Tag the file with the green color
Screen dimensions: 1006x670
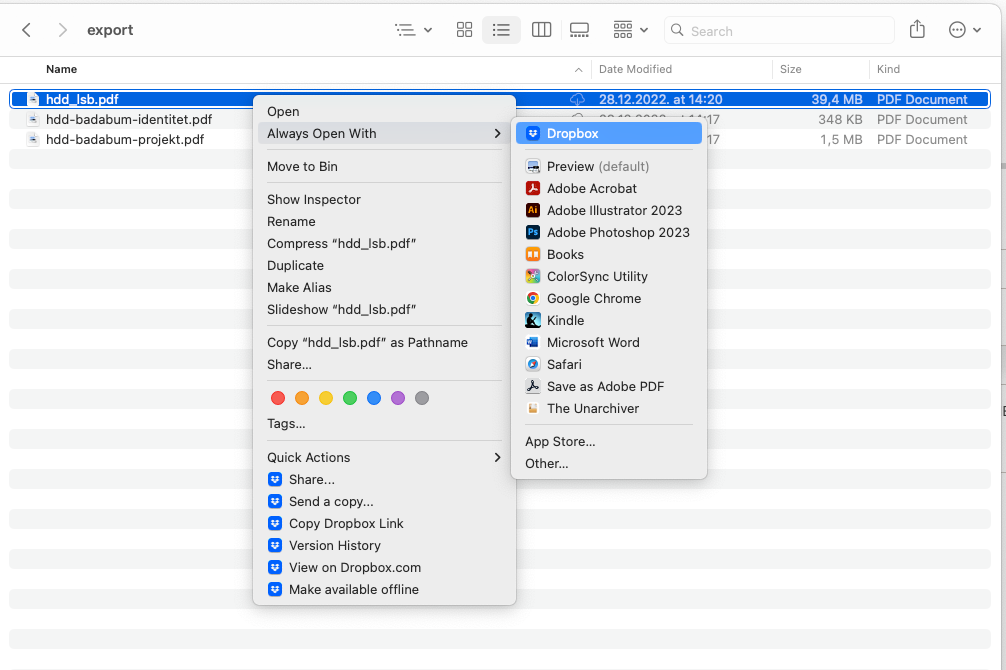[x=349, y=398]
